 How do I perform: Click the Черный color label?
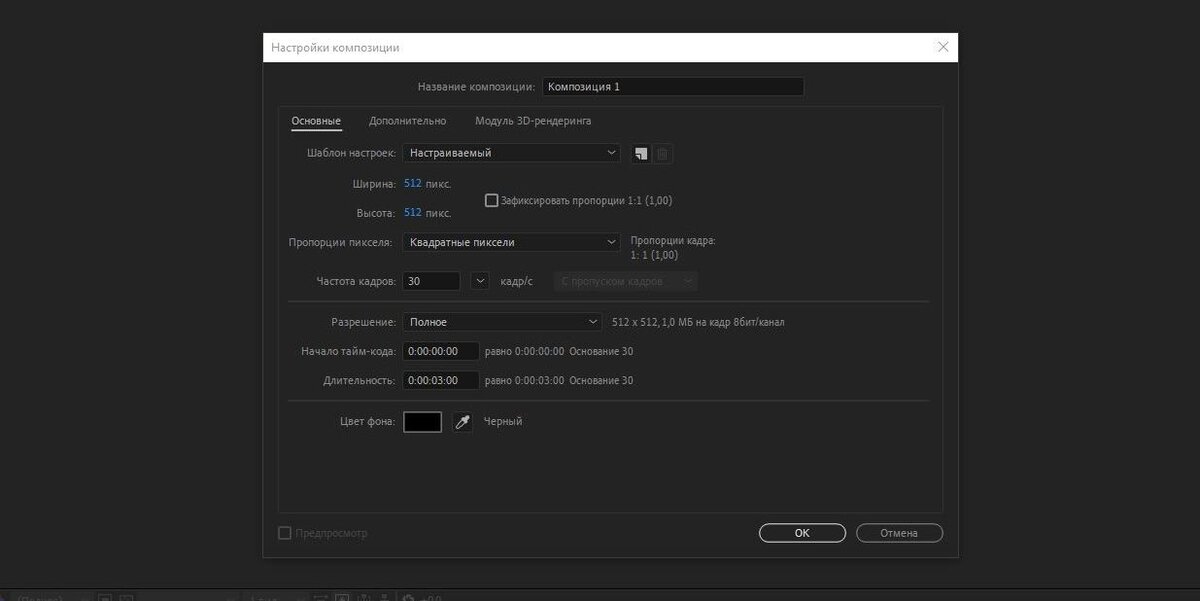(503, 422)
